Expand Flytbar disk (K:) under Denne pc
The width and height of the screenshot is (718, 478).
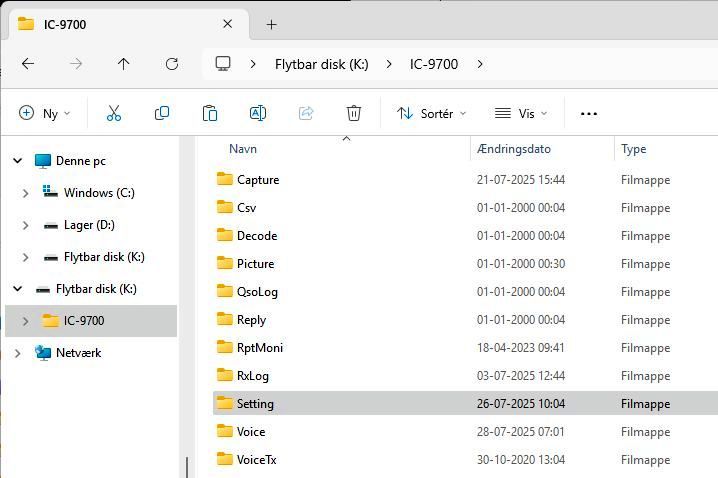point(26,257)
